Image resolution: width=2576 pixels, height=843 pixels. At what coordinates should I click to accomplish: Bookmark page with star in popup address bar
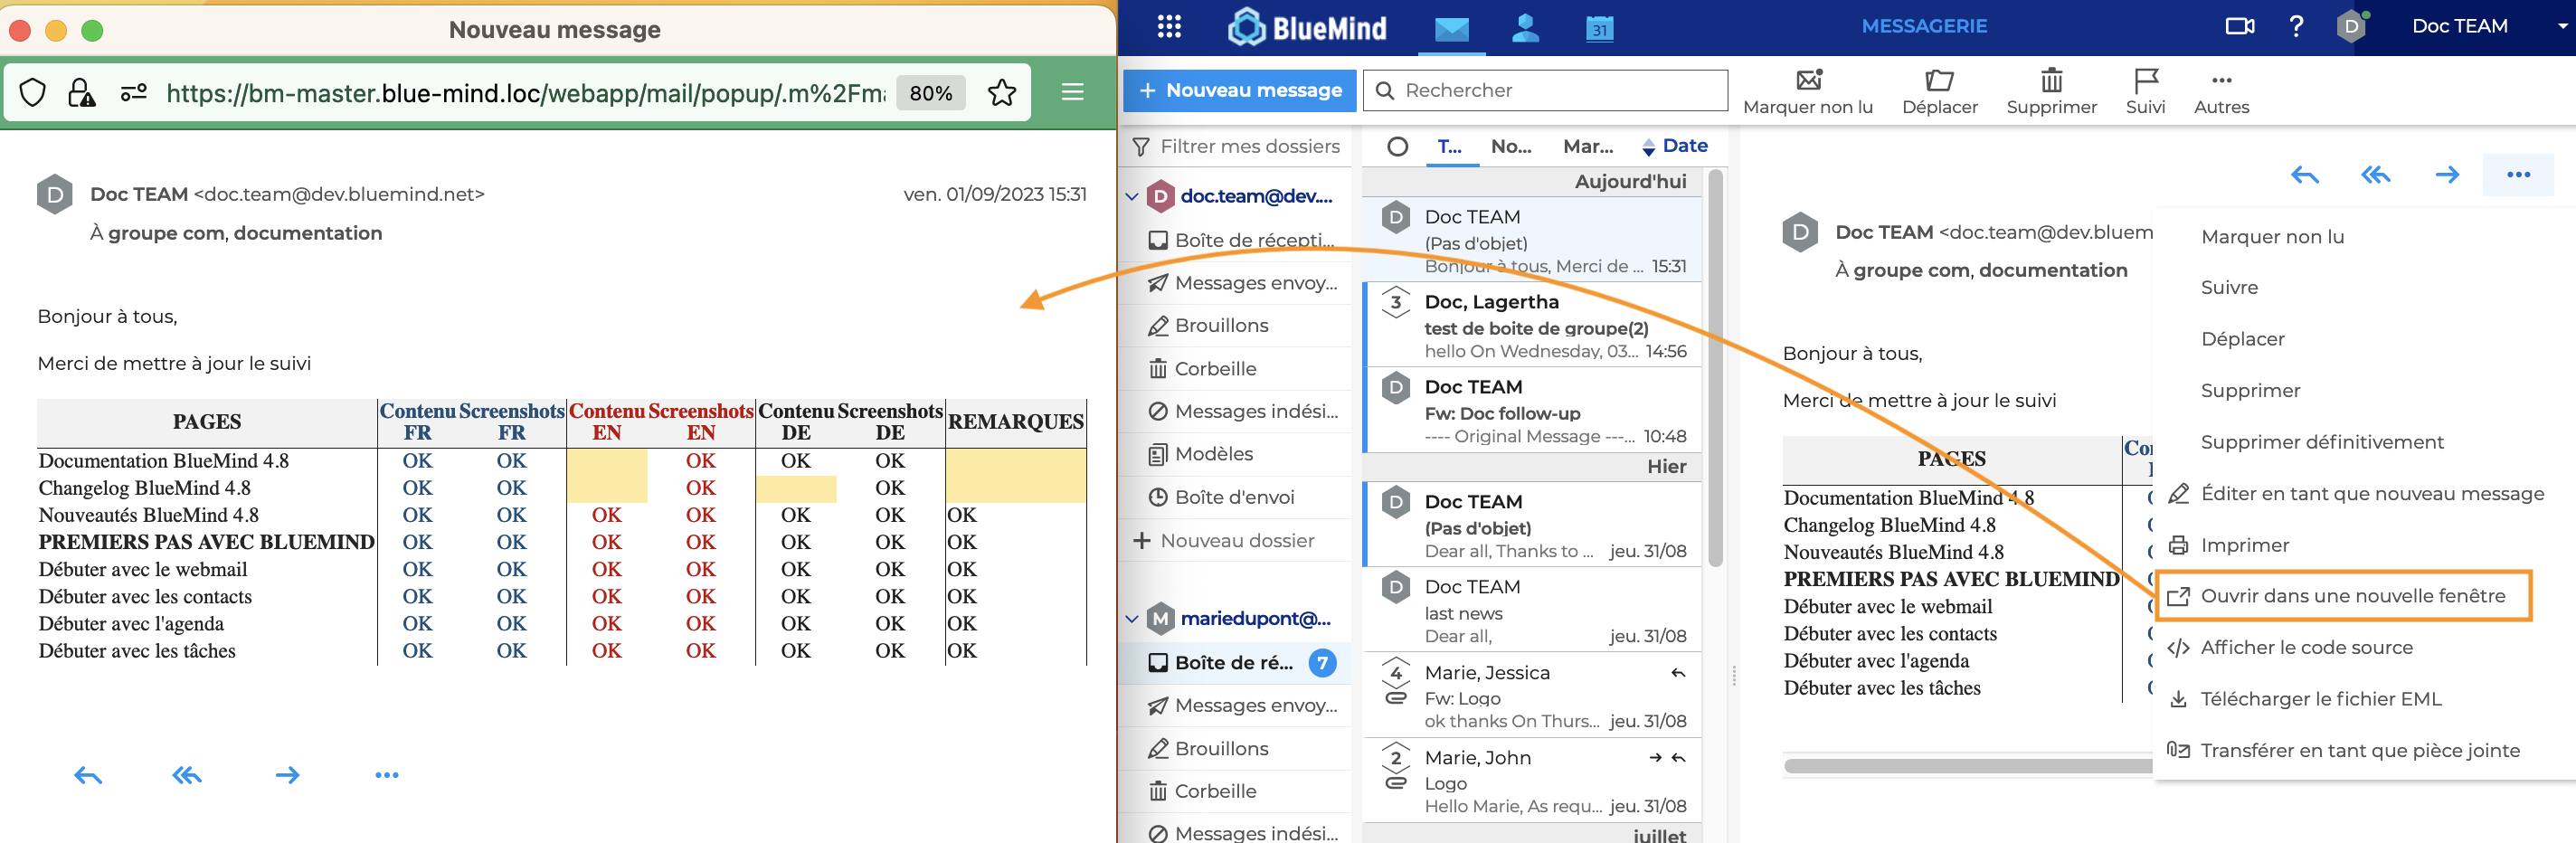tap(1001, 93)
